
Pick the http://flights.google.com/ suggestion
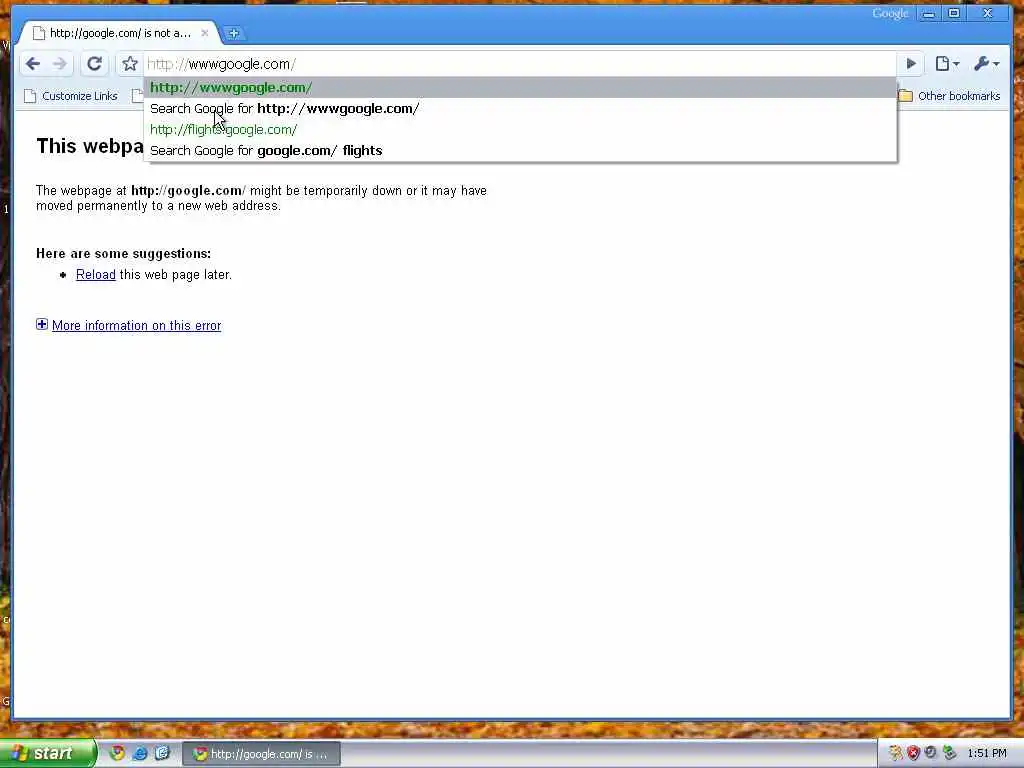point(520,129)
